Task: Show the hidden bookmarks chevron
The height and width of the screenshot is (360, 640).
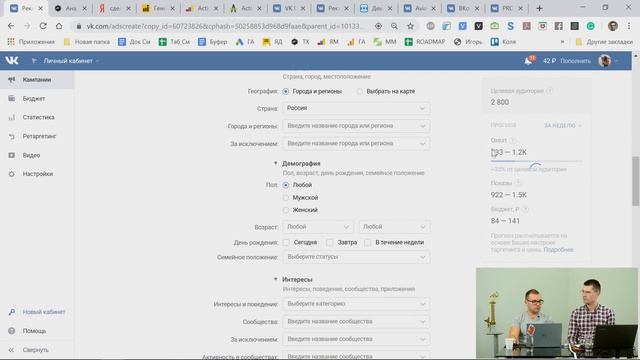Action: pyautogui.click(x=562, y=42)
